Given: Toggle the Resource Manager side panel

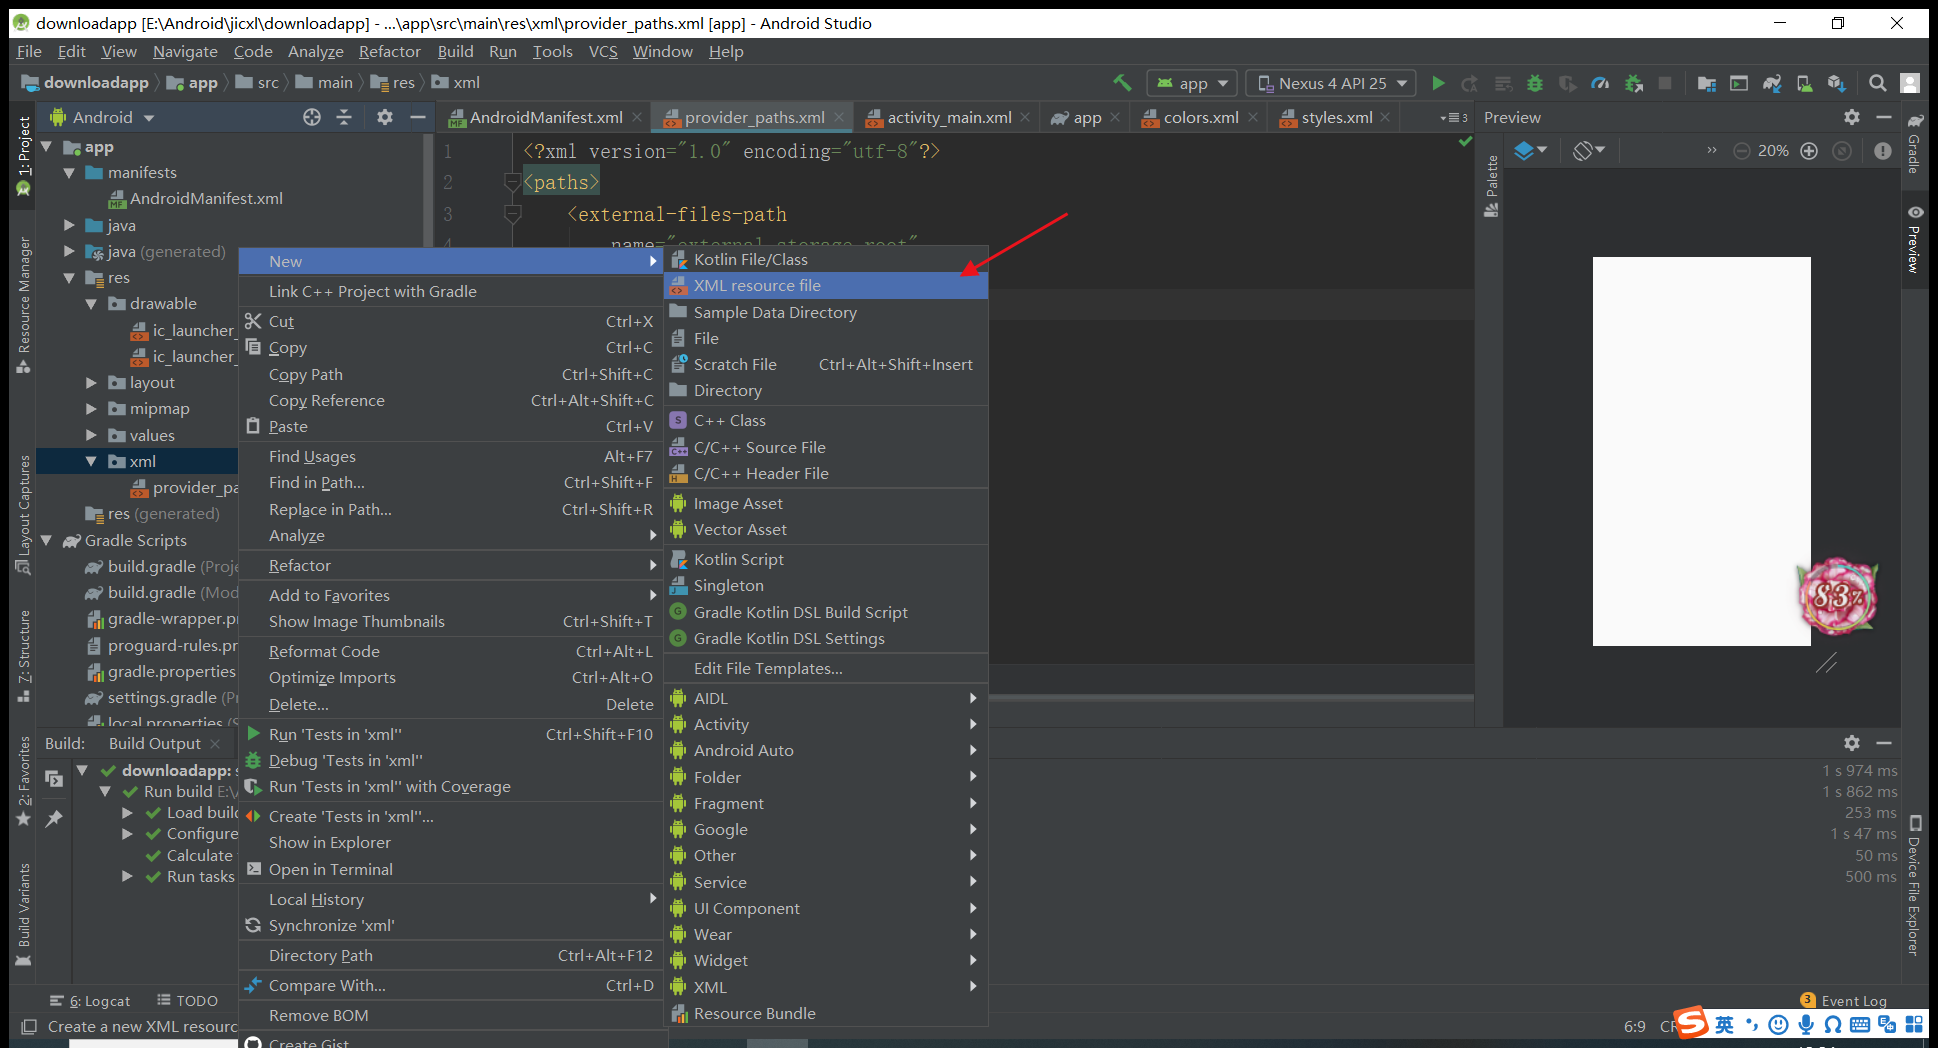Looking at the screenshot, I should (x=24, y=304).
